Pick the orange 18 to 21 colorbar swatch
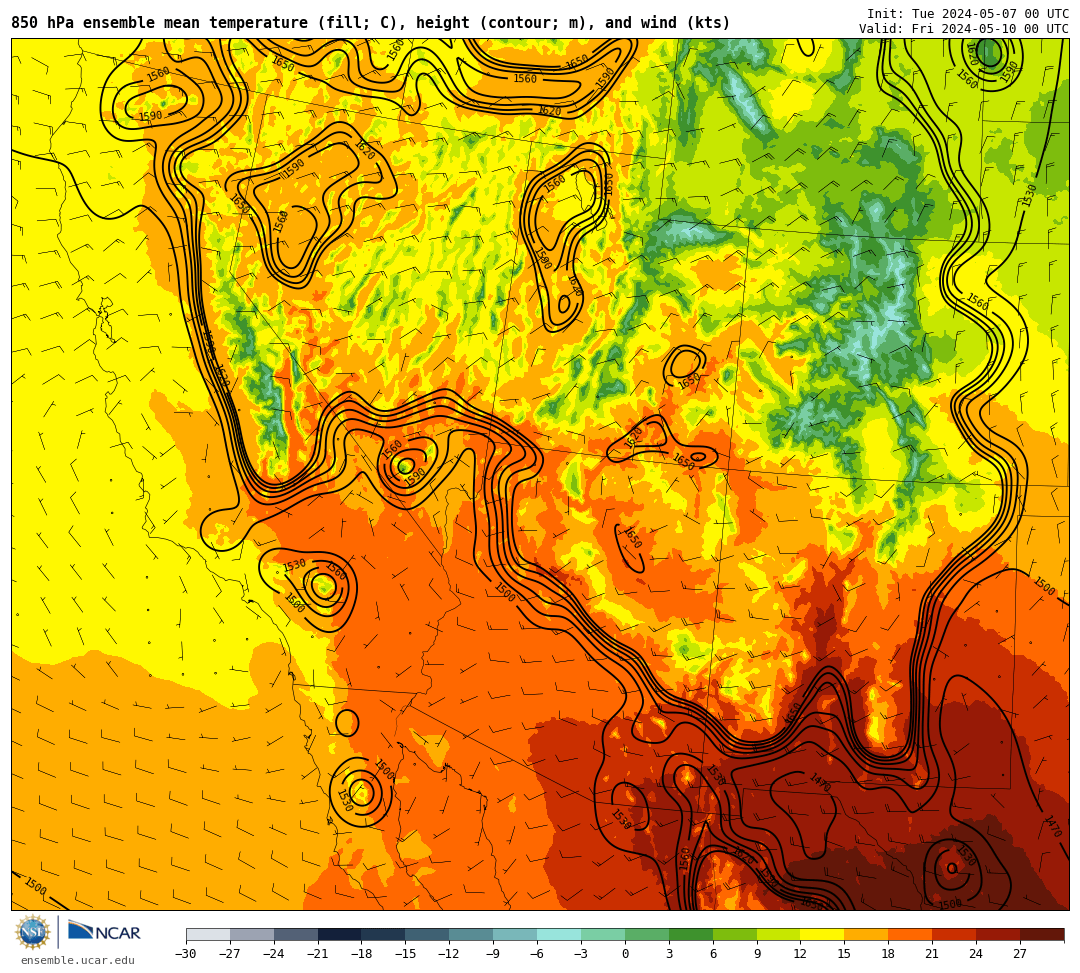Image resolution: width=1080 pixels, height=973 pixels. [x=911, y=934]
